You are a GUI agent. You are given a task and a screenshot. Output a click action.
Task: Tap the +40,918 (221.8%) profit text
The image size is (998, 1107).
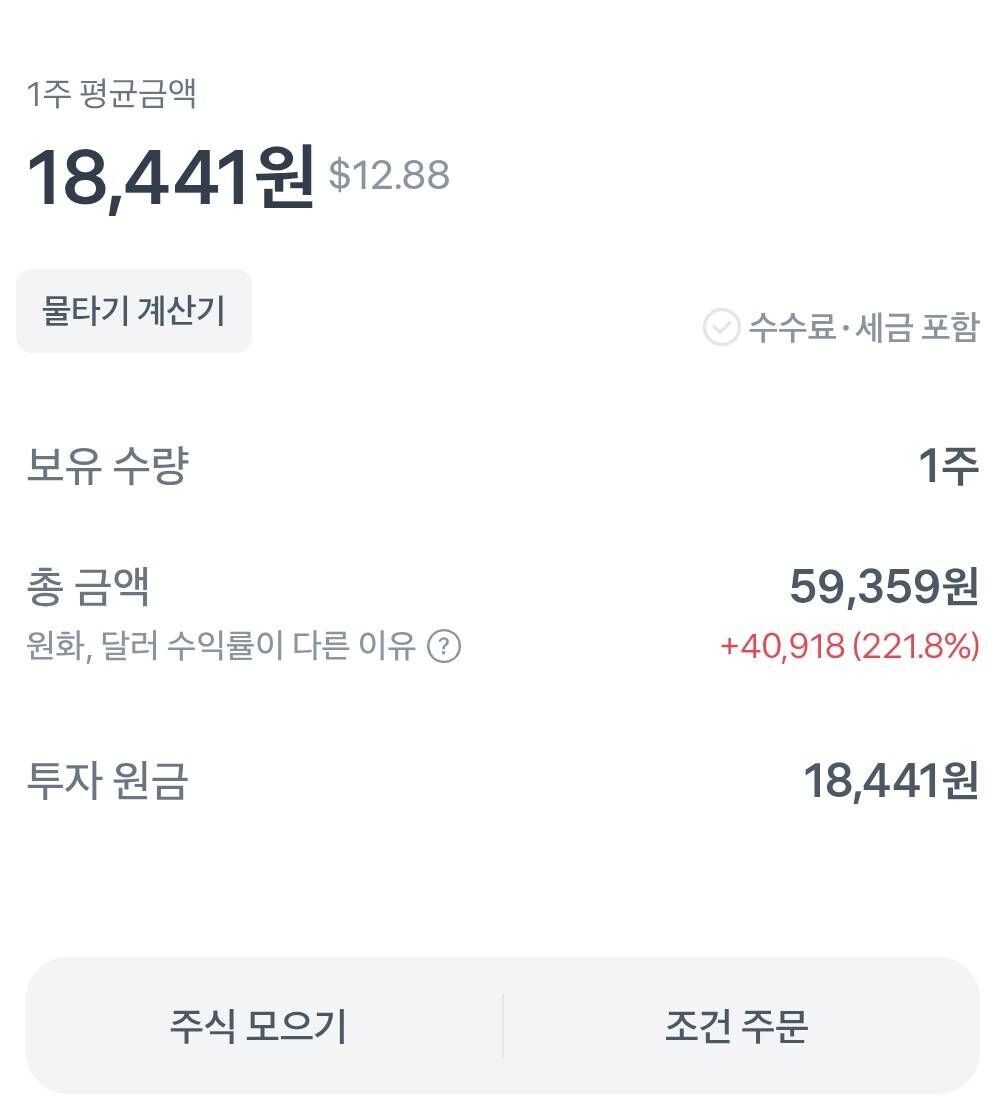point(850,646)
